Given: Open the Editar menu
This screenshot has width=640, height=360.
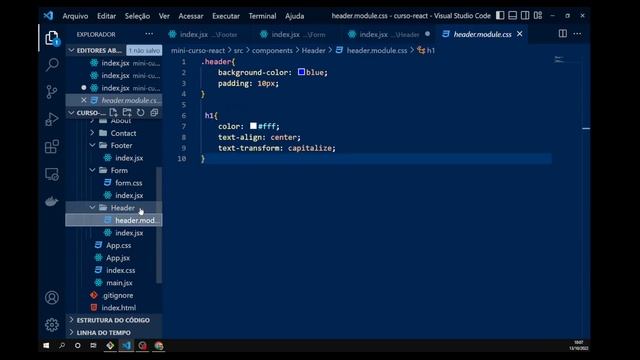Looking at the screenshot, I should tap(107, 16).
